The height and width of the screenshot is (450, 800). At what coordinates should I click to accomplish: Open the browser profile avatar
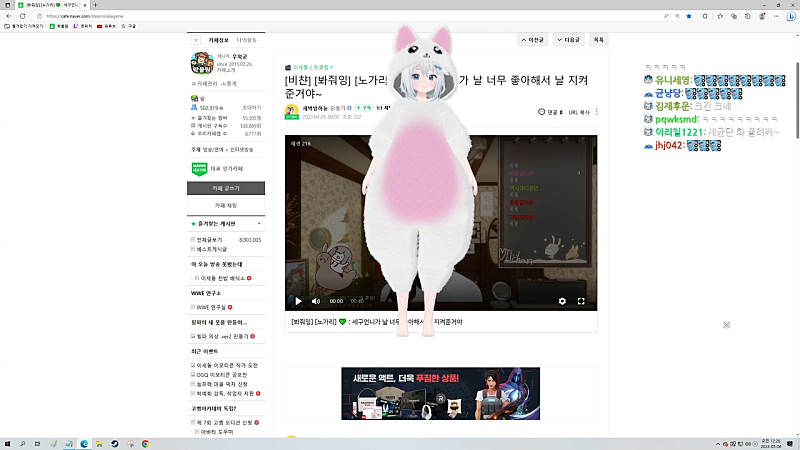(x=762, y=16)
